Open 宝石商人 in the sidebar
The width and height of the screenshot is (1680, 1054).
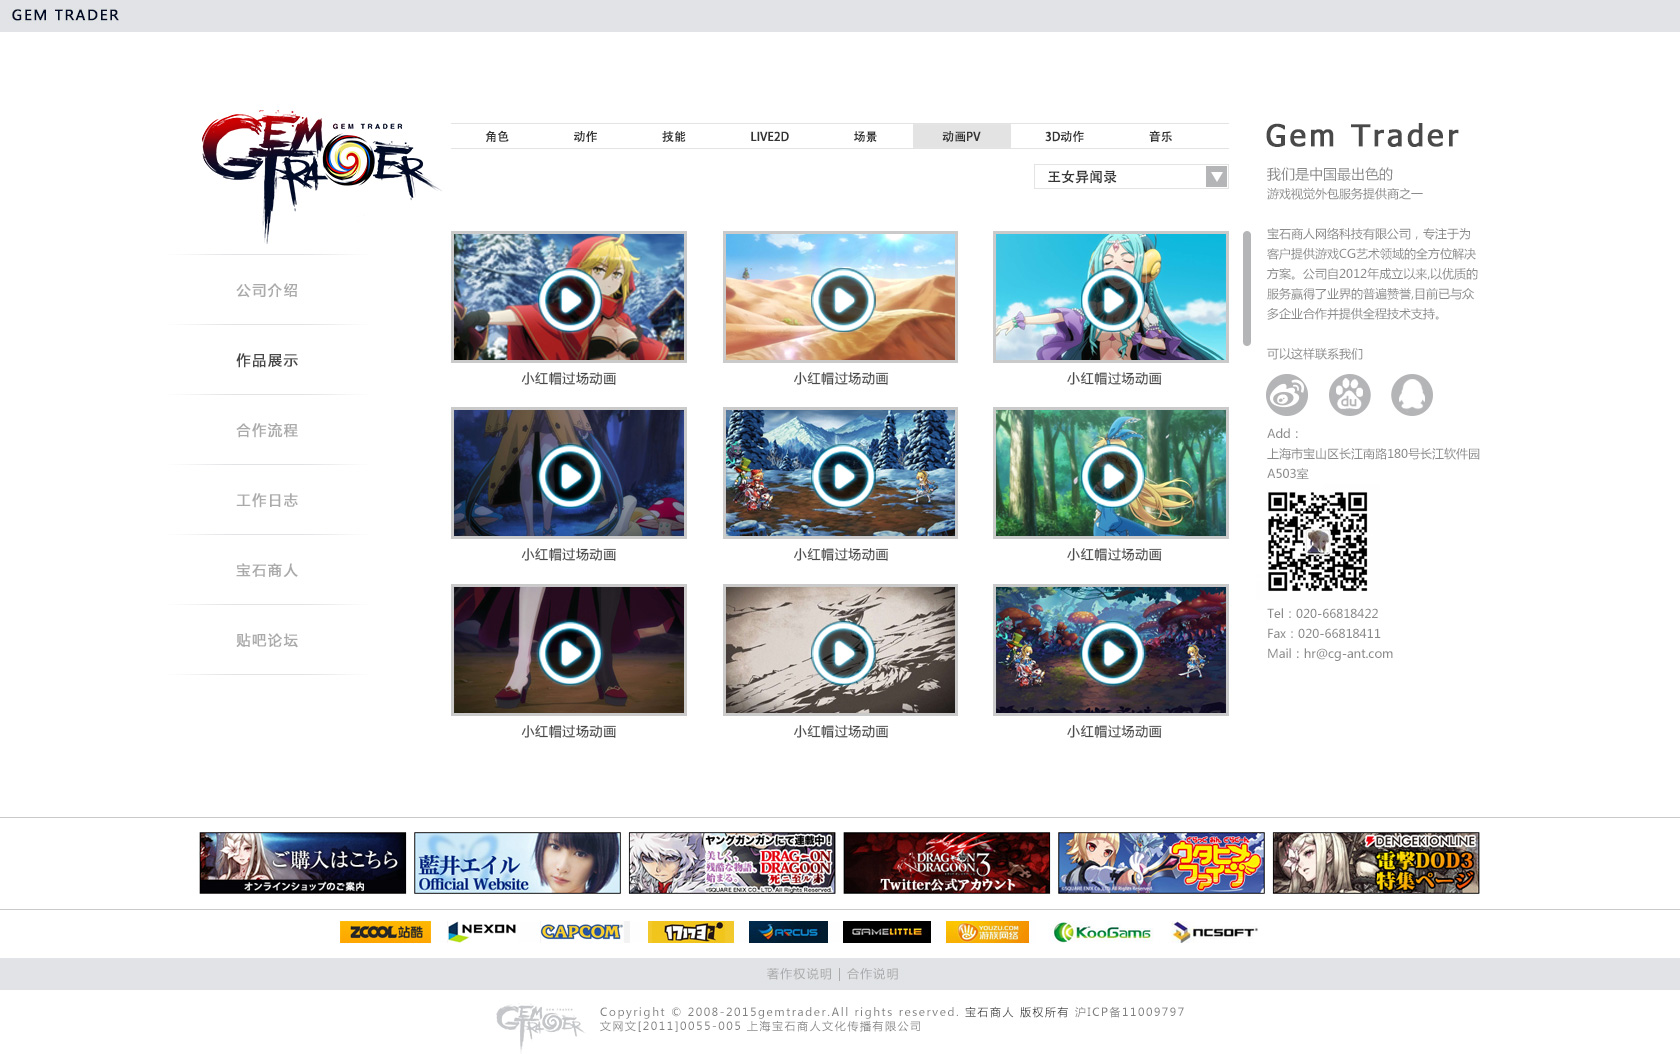tap(267, 570)
